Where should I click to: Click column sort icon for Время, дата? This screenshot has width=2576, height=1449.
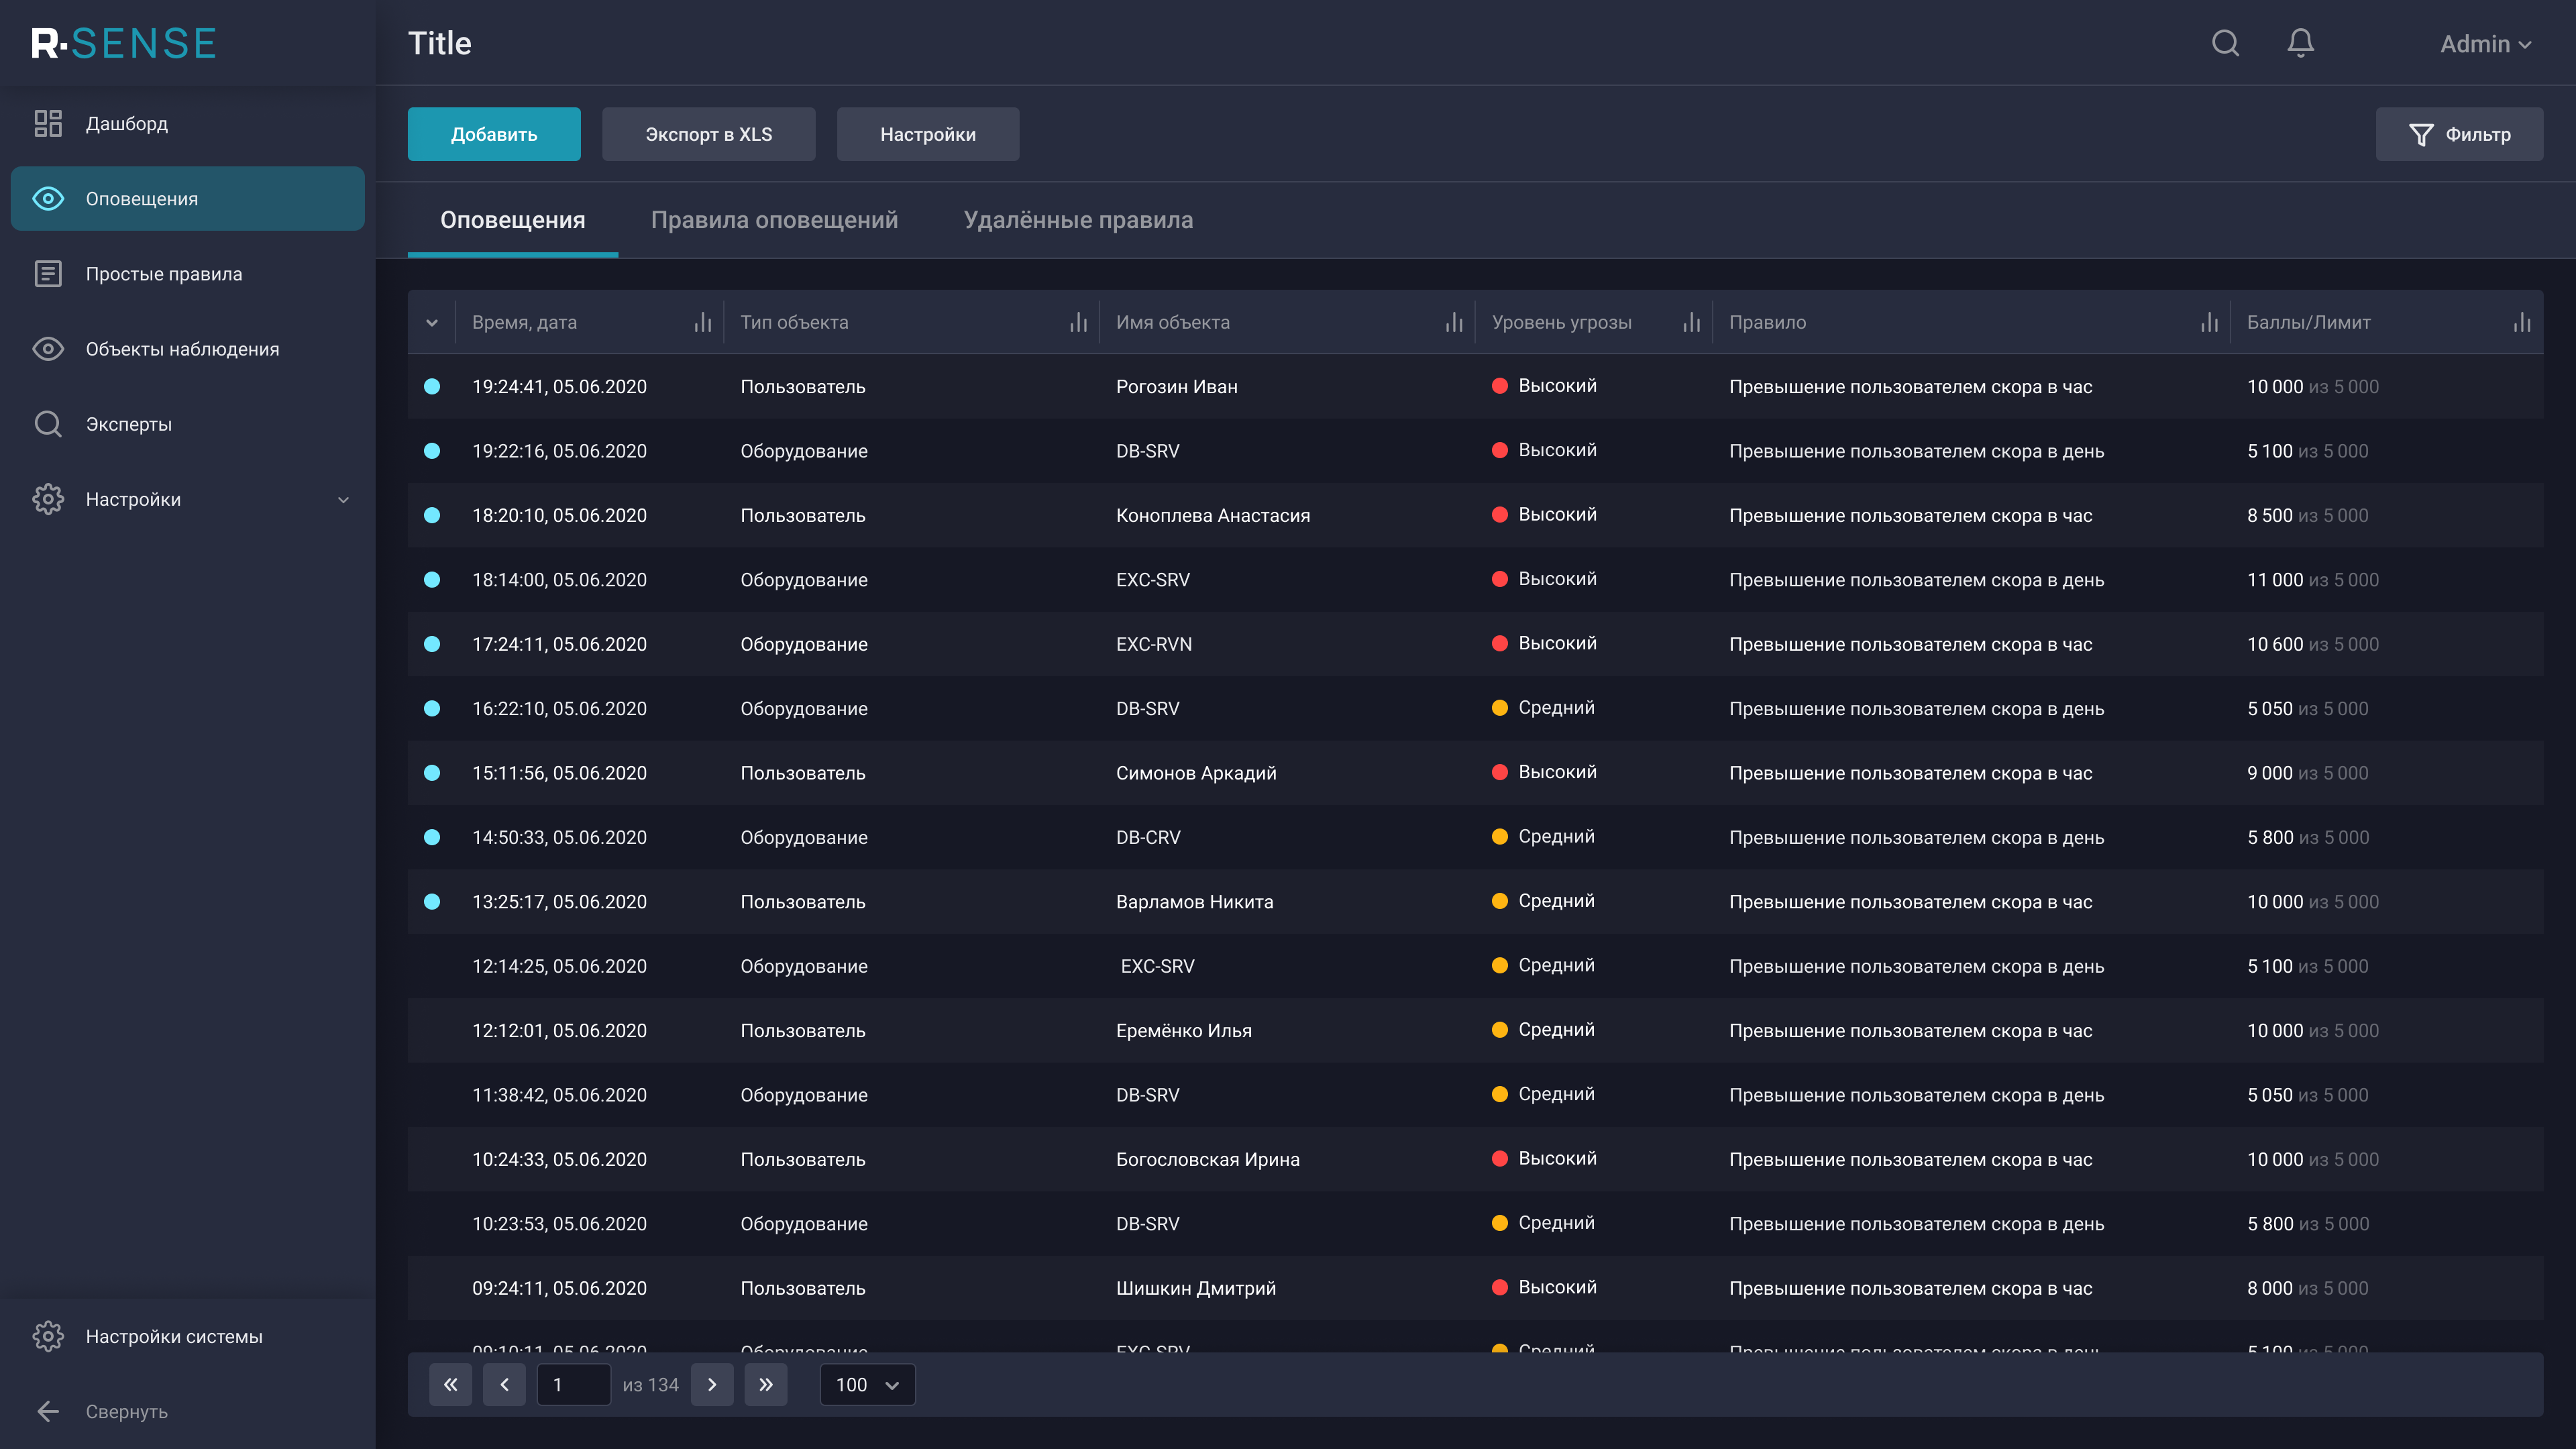(x=703, y=322)
